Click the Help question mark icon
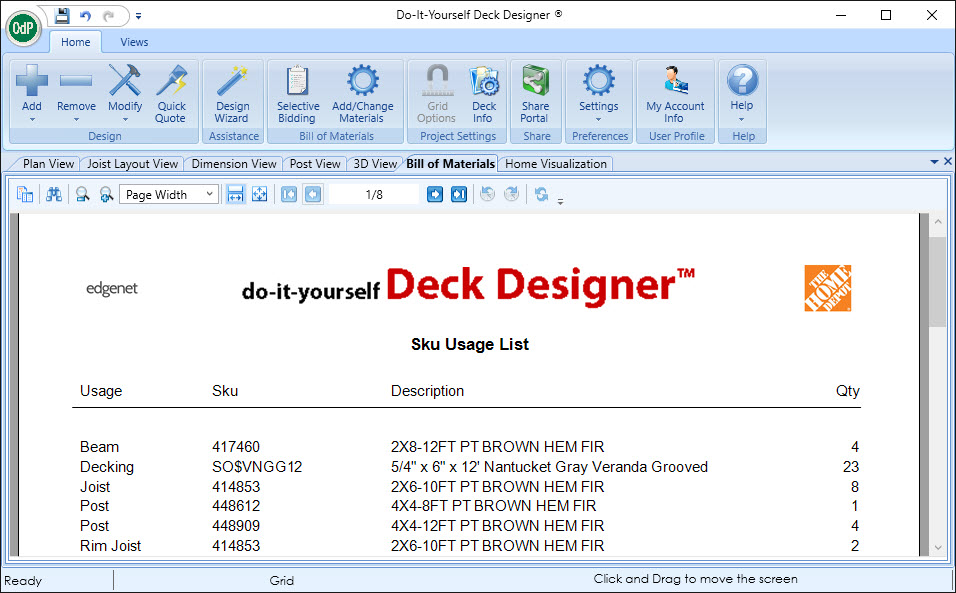 point(742,80)
